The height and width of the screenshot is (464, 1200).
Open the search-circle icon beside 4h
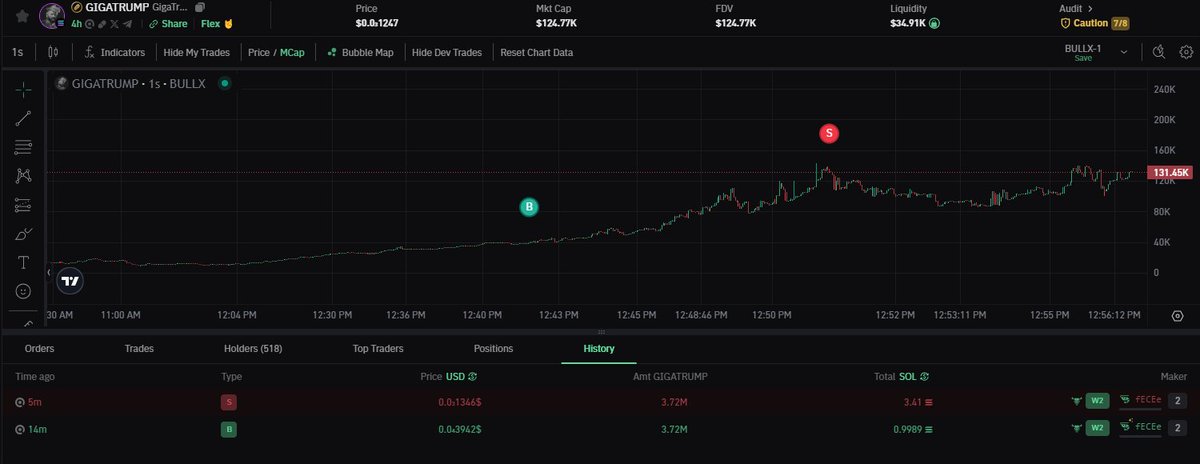pos(89,24)
